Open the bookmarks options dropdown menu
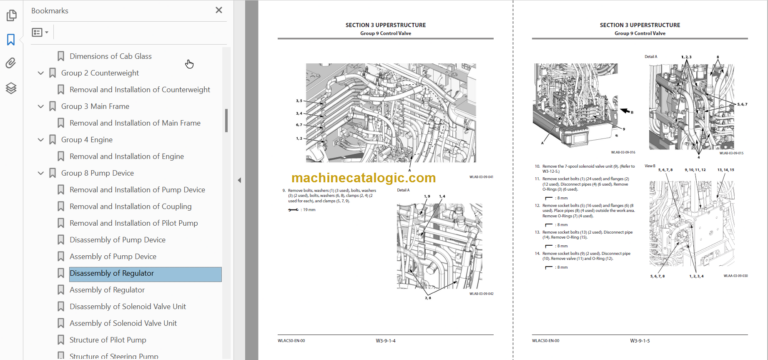The width and height of the screenshot is (768, 360). coord(40,33)
